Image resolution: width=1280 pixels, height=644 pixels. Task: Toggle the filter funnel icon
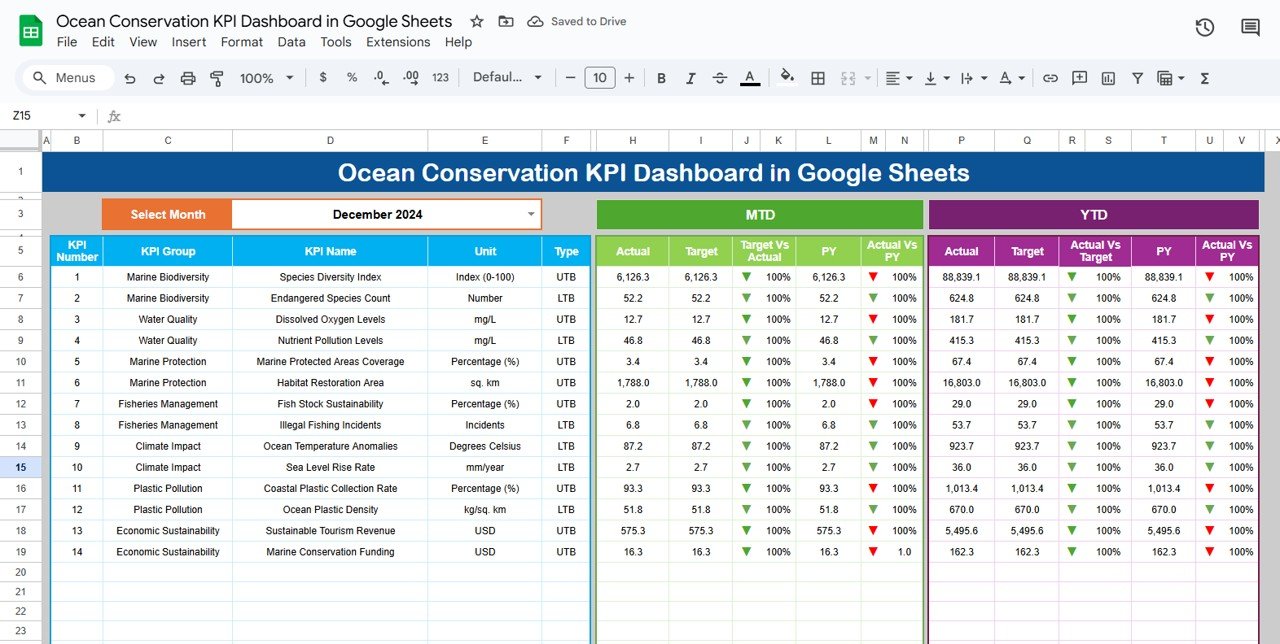click(x=1137, y=78)
